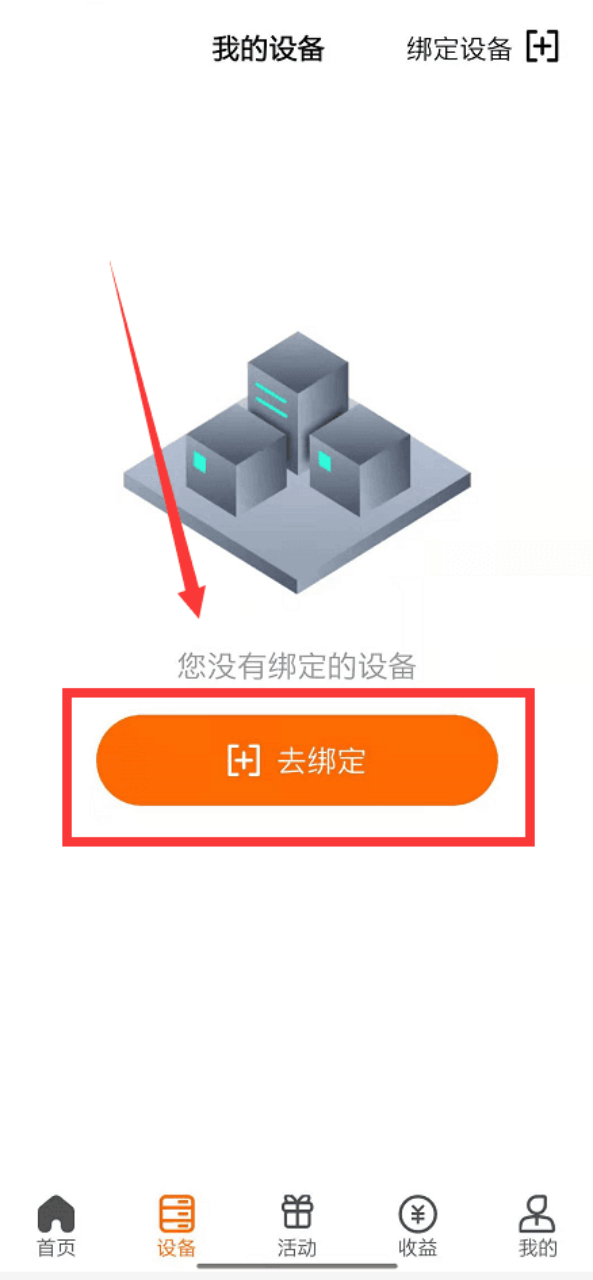Image resolution: width=593 pixels, height=1280 pixels.
Task: Select the house icon for 首页
Action: [x=56, y=1215]
